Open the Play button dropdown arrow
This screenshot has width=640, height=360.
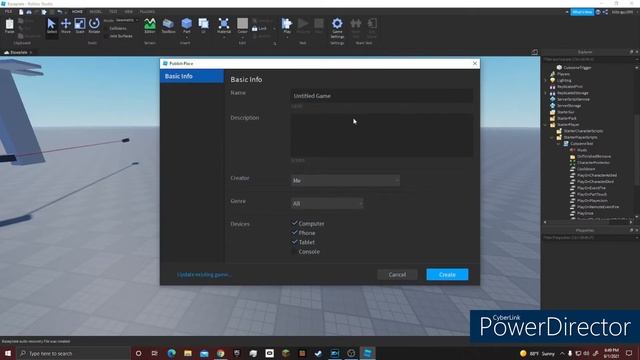pyautogui.click(x=287, y=37)
